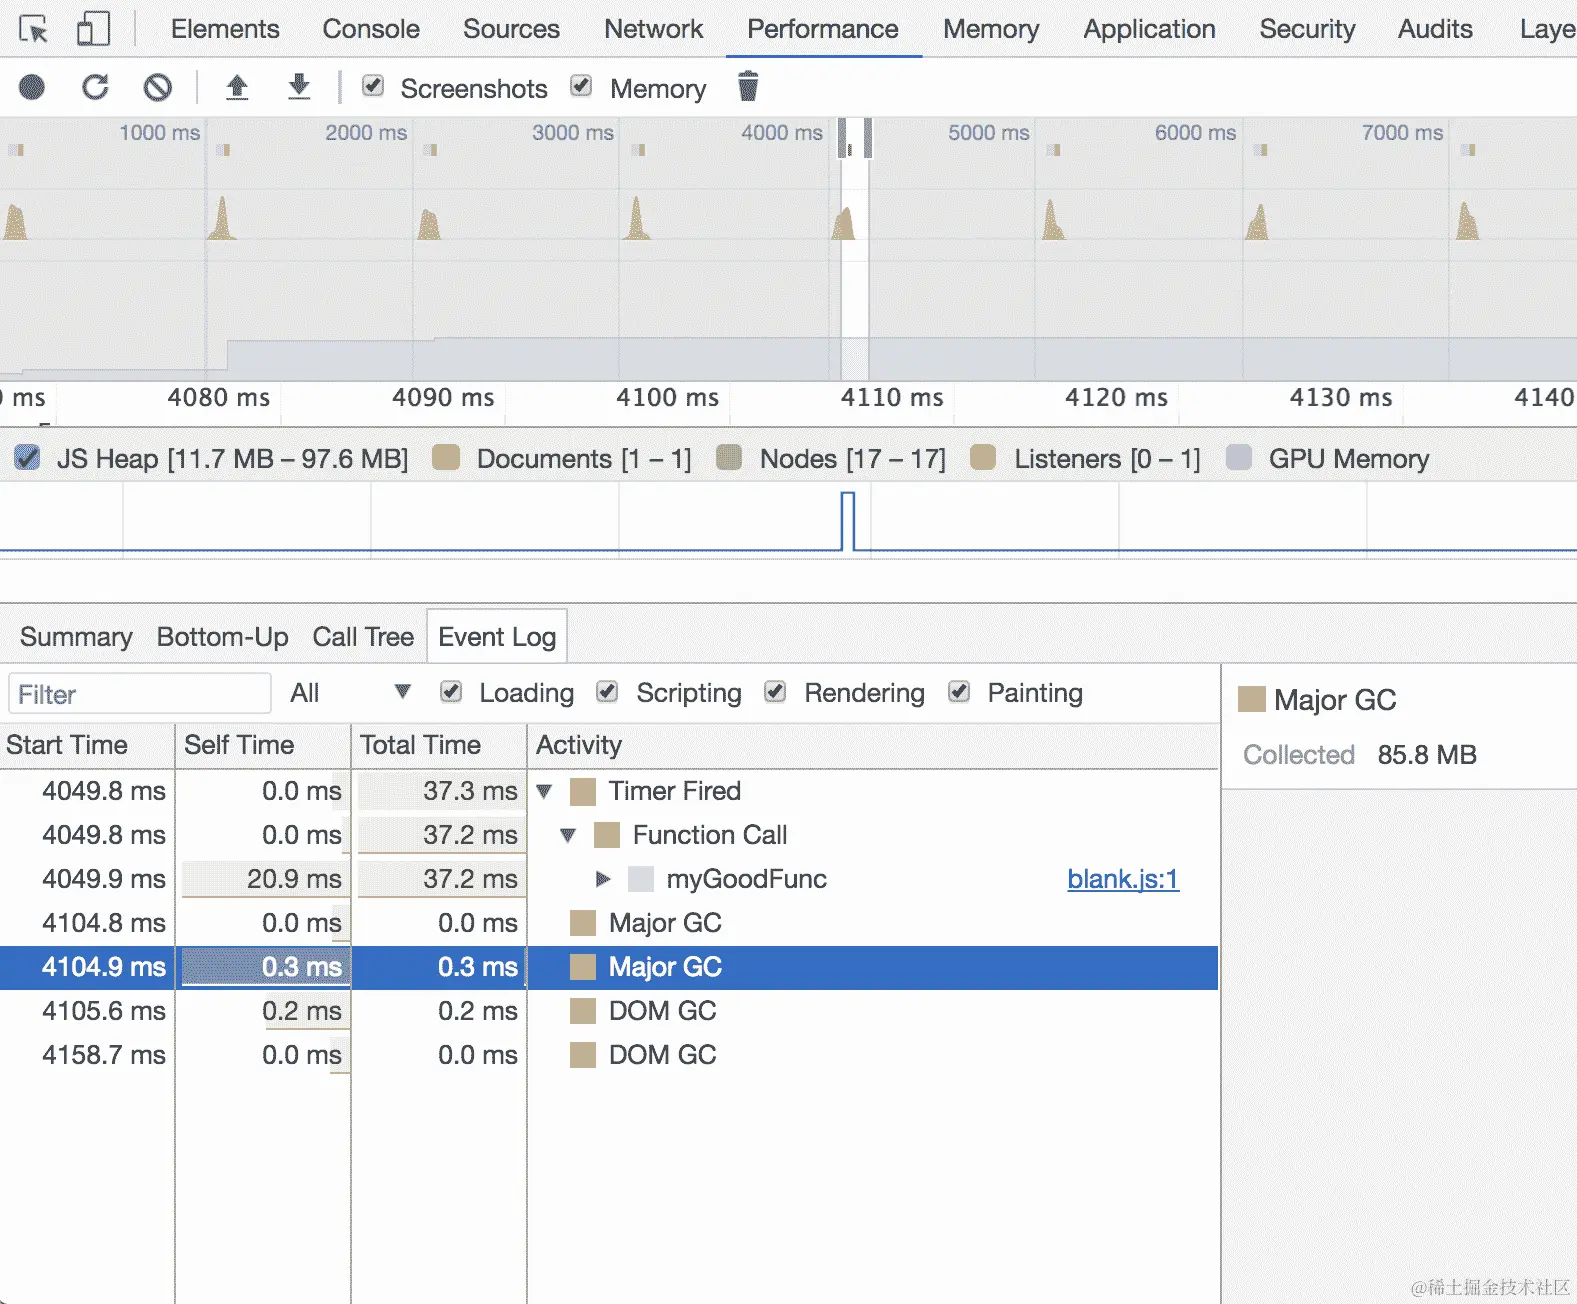The height and width of the screenshot is (1304, 1577).
Task: Click the Timer Fired color square
Action: (x=583, y=792)
